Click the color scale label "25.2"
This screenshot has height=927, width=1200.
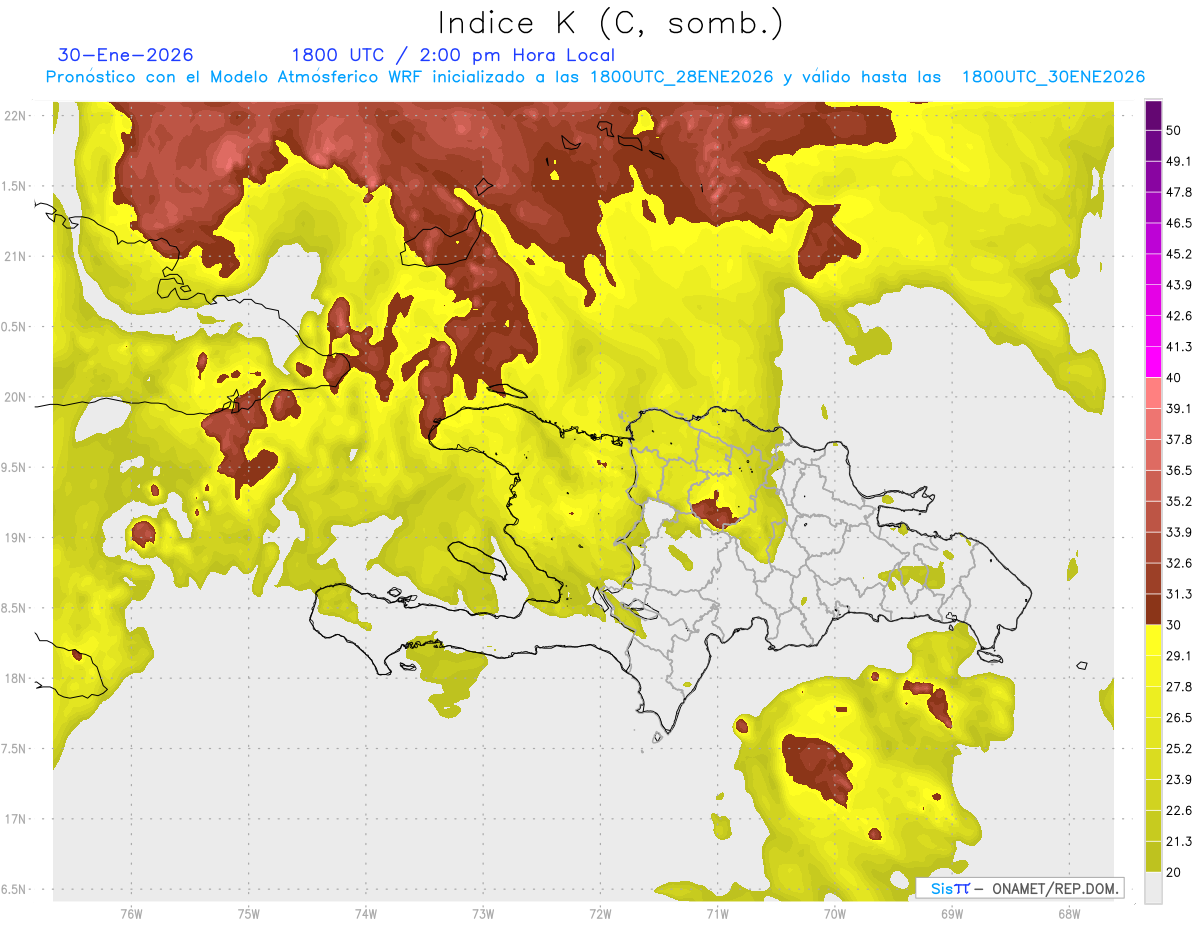click(x=1179, y=748)
